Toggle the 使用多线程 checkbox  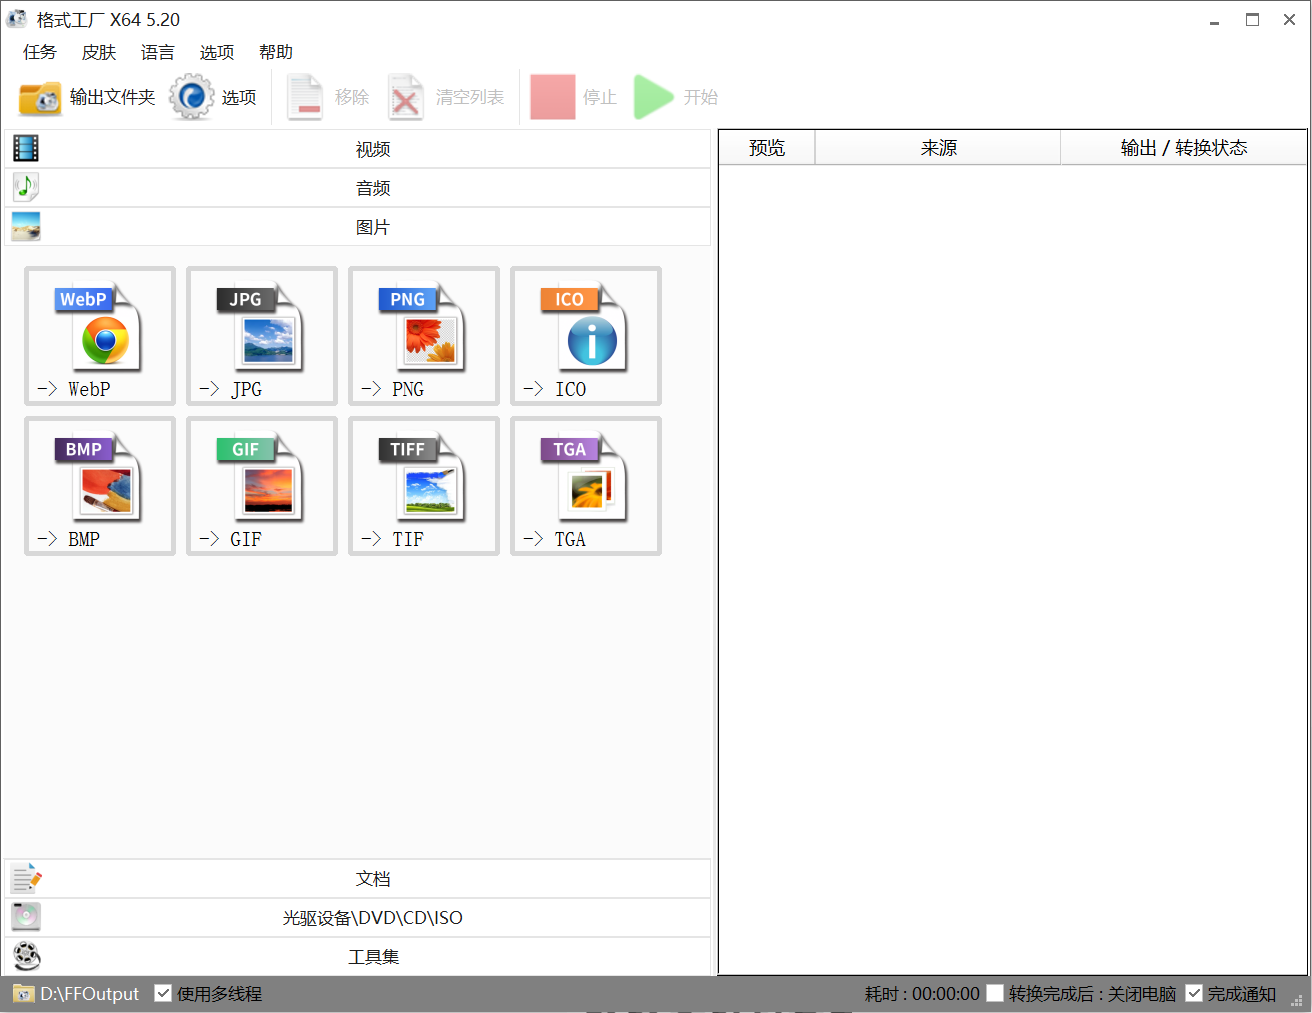coord(163,993)
